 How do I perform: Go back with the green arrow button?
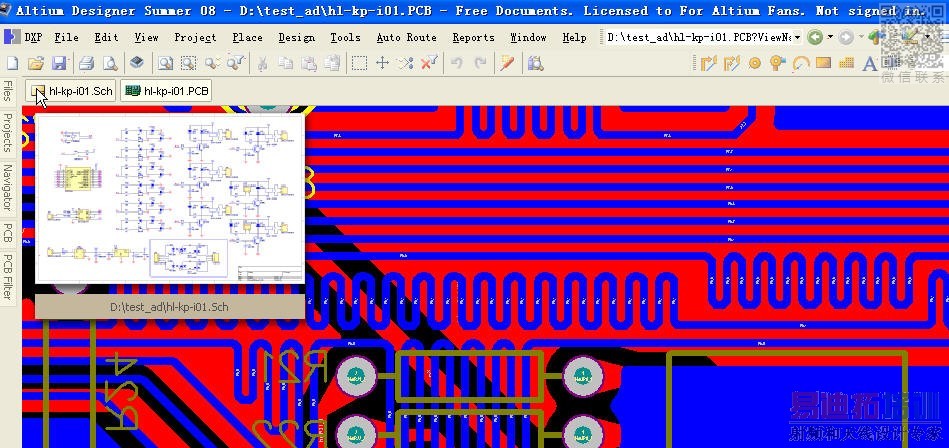click(815, 38)
